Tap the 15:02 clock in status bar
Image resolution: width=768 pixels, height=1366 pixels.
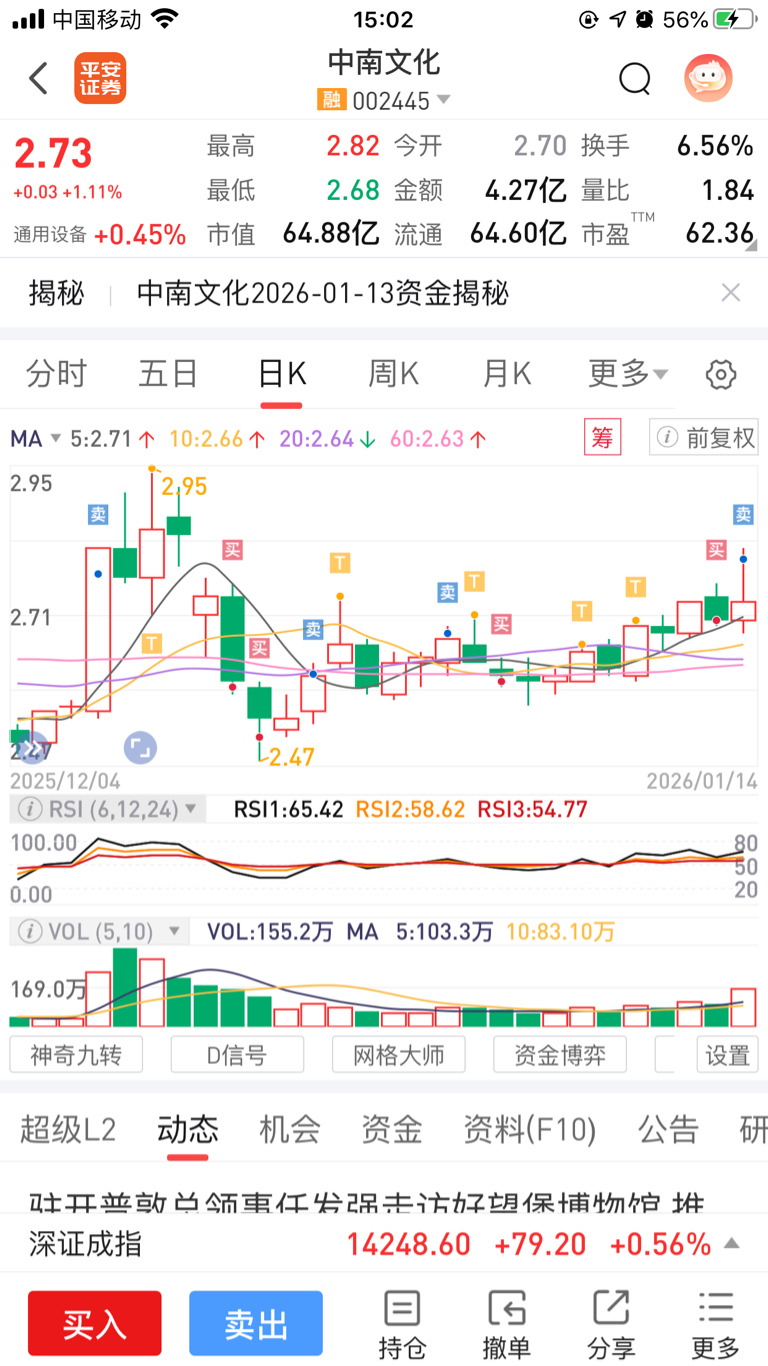[383, 19]
